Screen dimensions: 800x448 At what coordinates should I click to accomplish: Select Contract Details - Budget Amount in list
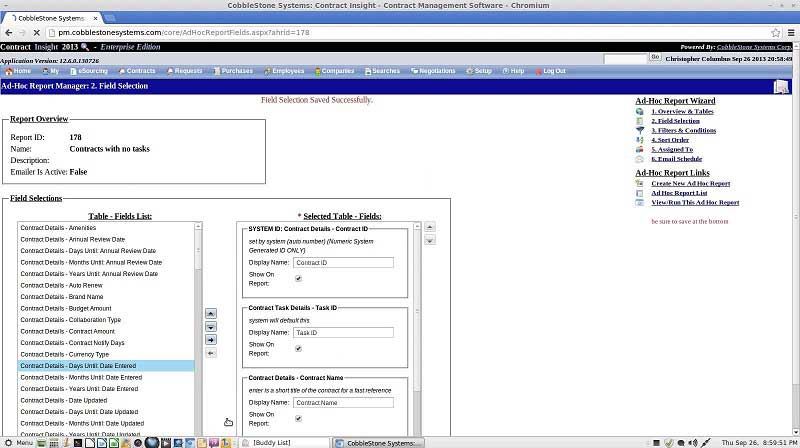coord(106,308)
